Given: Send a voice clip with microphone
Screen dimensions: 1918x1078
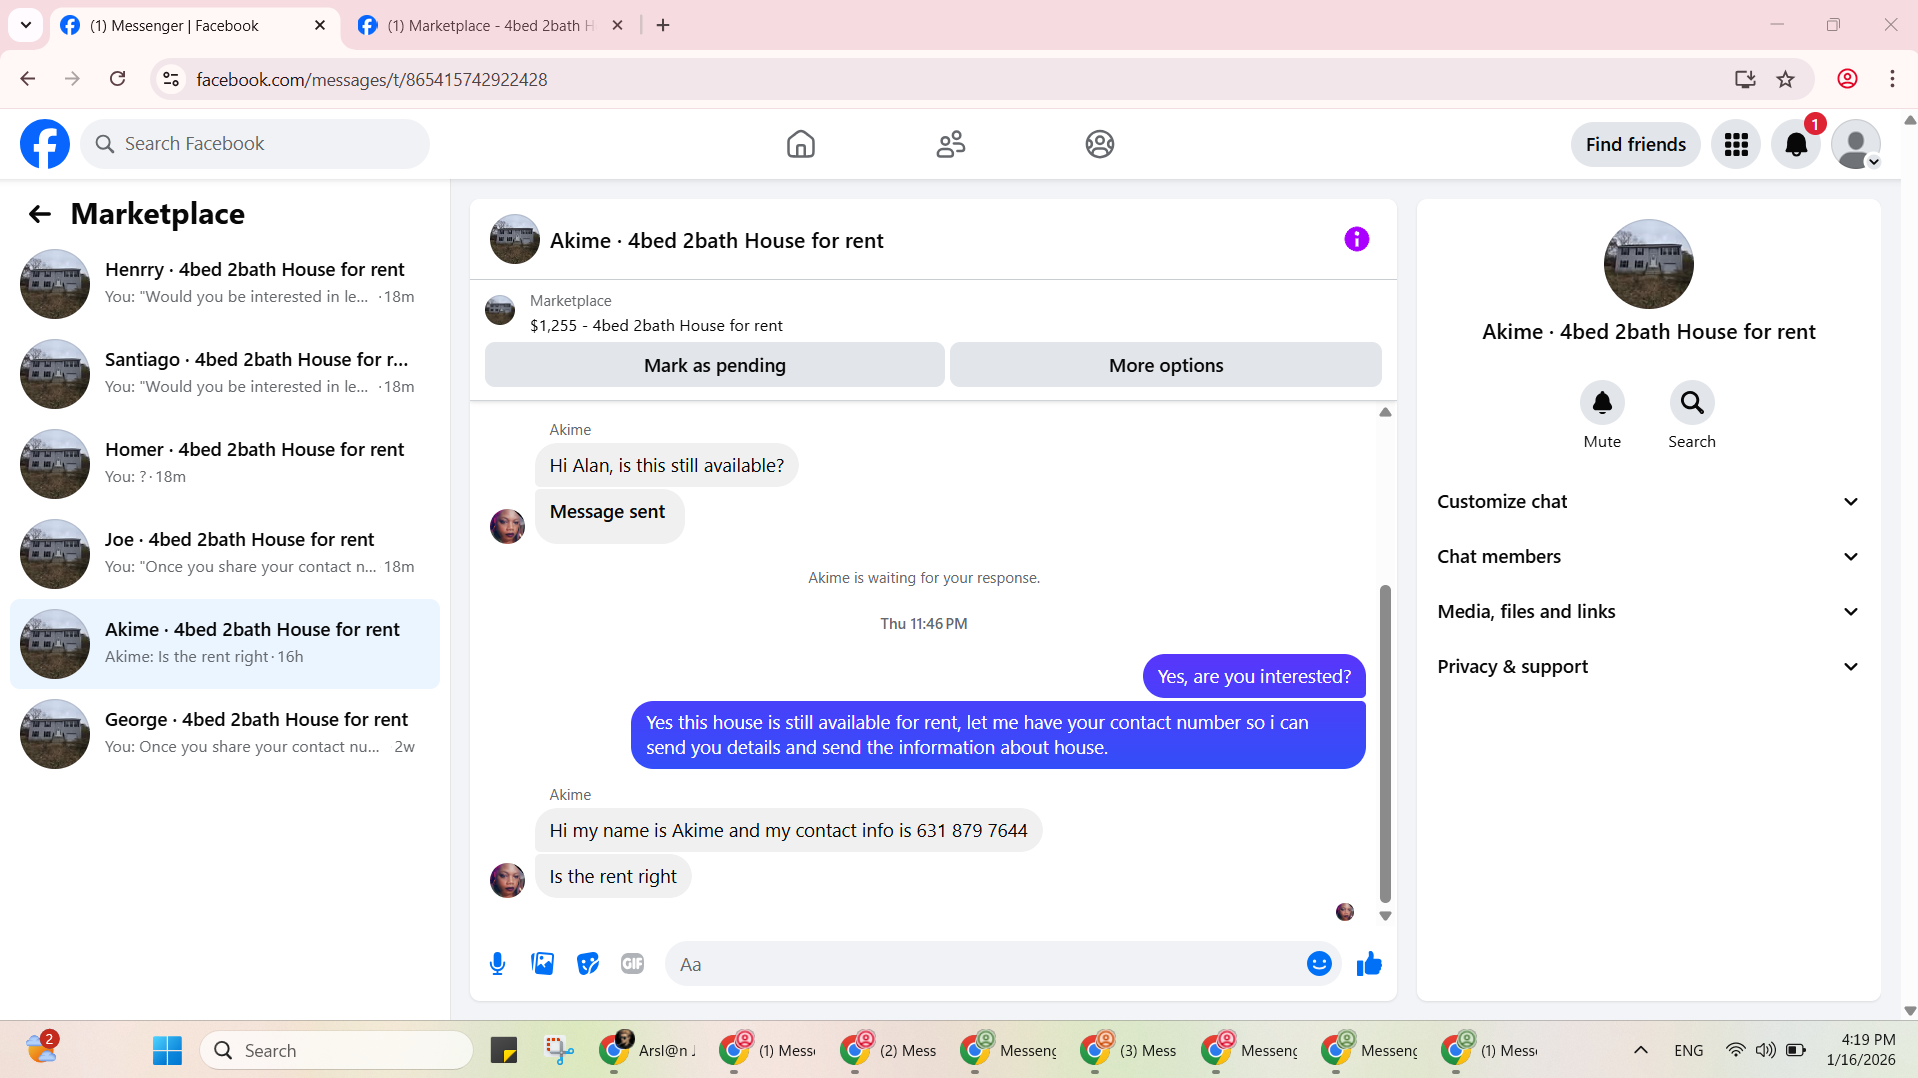Looking at the screenshot, I should 497,964.
